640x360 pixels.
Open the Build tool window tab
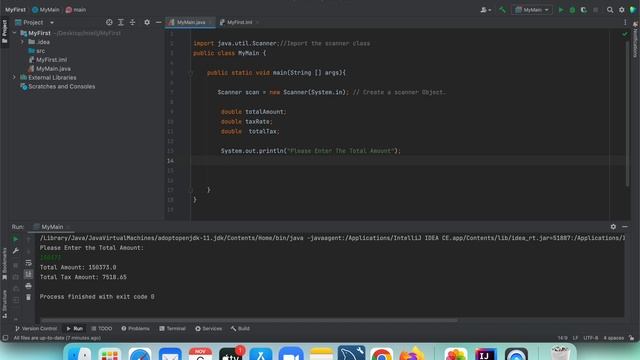click(240, 329)
